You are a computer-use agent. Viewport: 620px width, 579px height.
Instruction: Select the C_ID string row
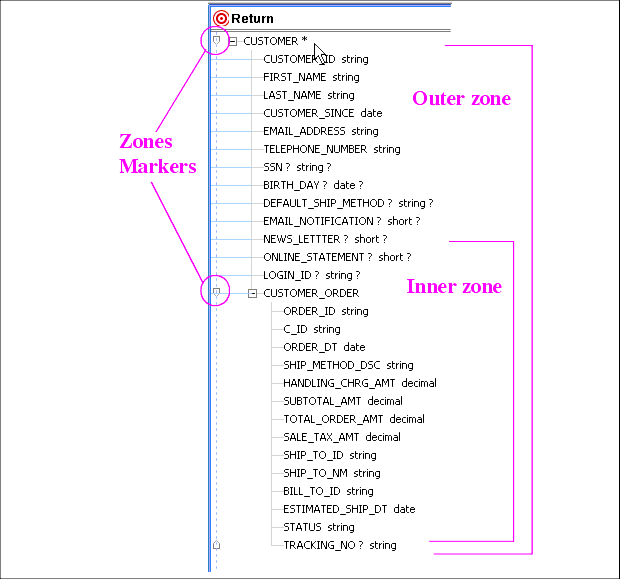pos(312,329)
